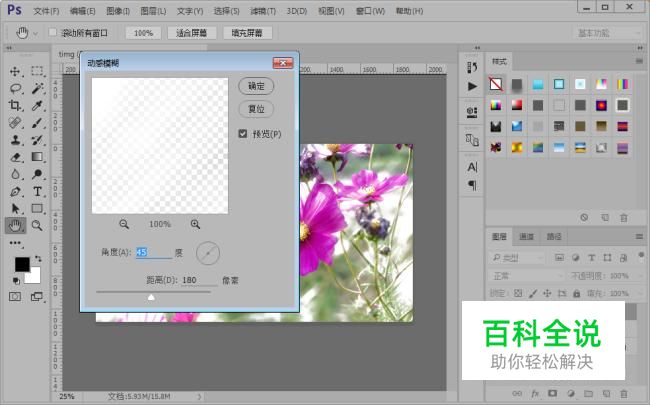The height and width of the screenshot is (405, 650).
Task: Toggle type layer filter
Action: tap(592, 258)
